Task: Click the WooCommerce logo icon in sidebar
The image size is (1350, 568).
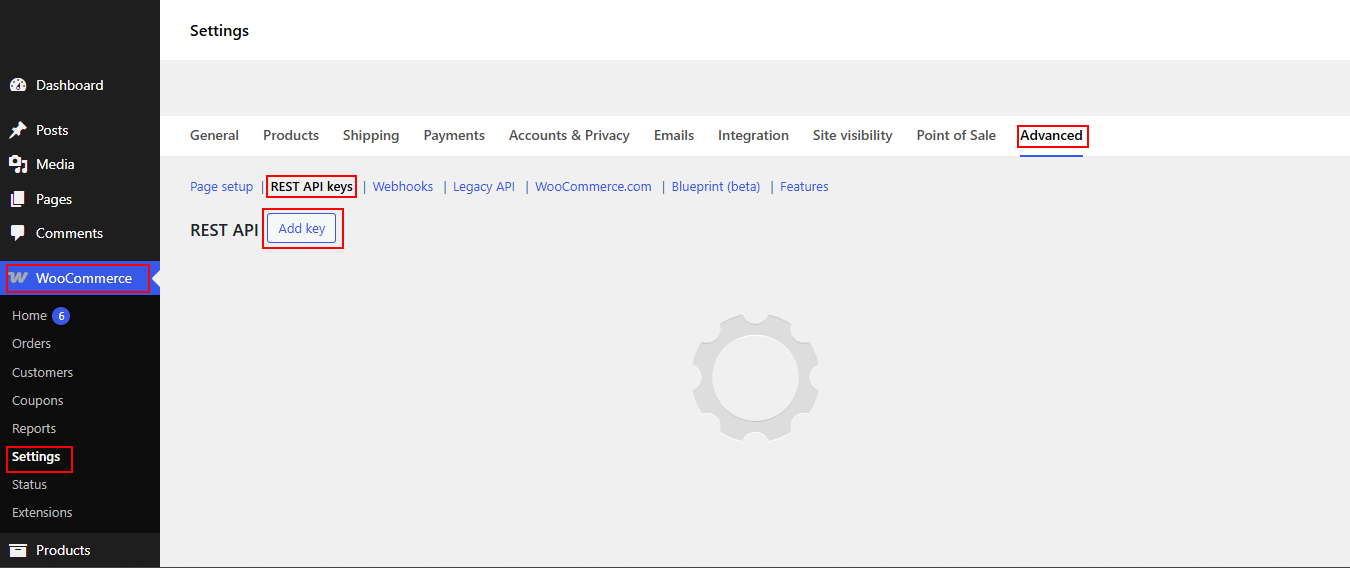Action: (18, 278)
